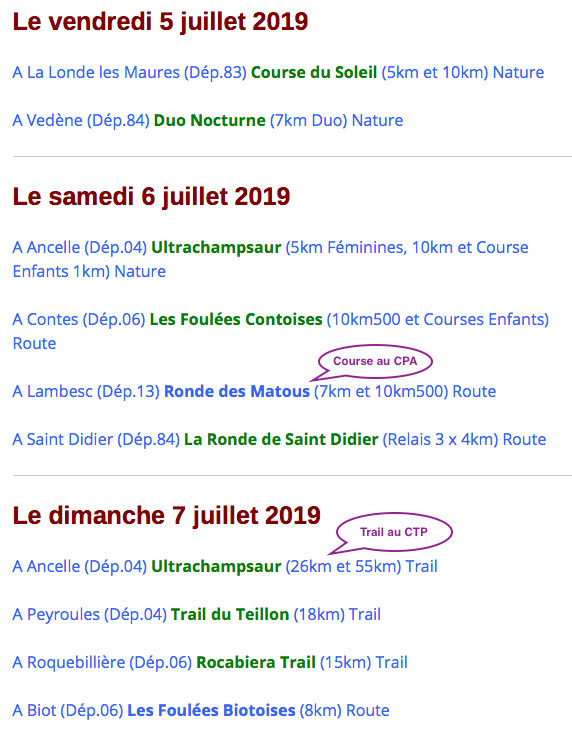
Task: Click 'A Roquebillière (Dép.06)' location text
Action: (x=102, y=662)
